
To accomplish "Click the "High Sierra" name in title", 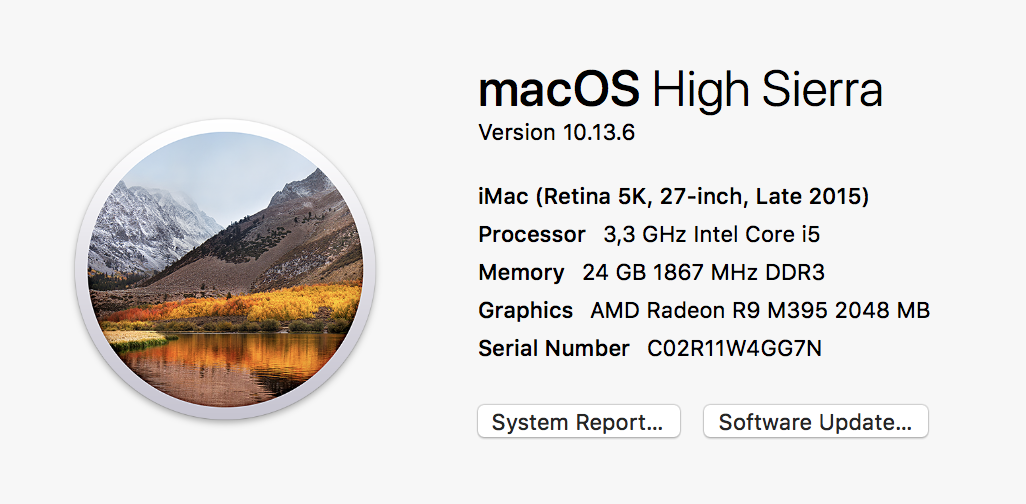I will pos(767,91).
